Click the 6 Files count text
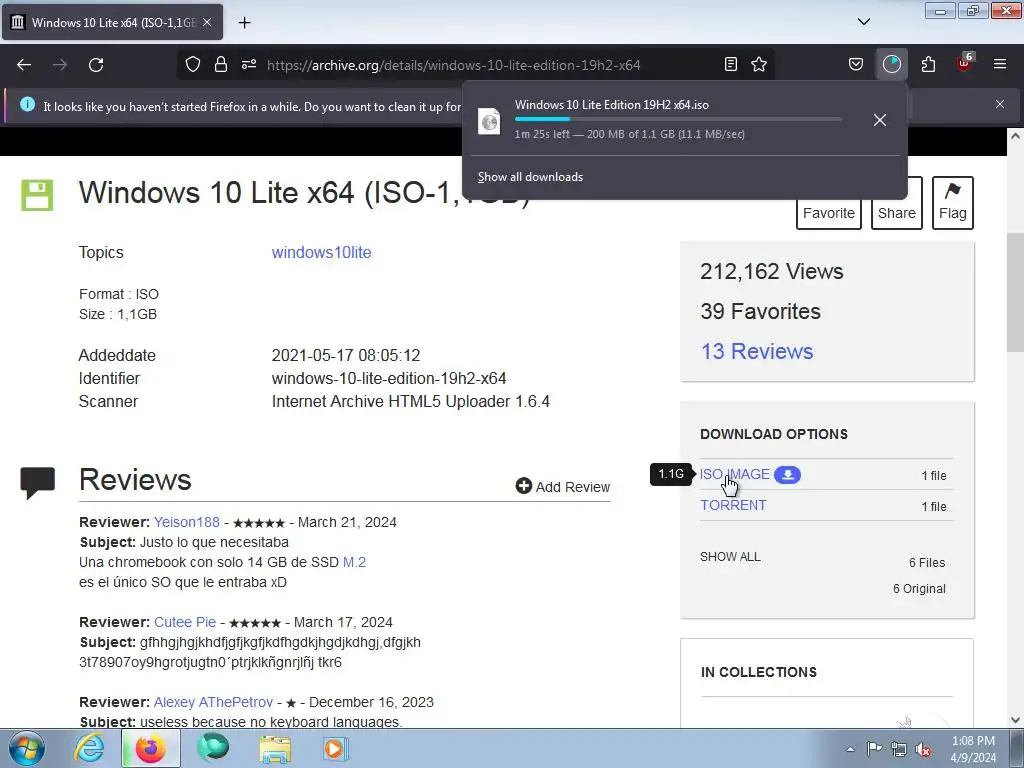Viewport: 1024px width, 768px height. 927,563
